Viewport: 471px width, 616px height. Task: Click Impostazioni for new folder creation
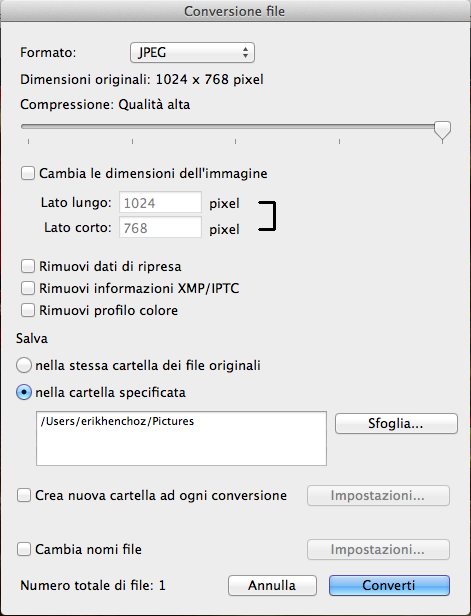378,495
